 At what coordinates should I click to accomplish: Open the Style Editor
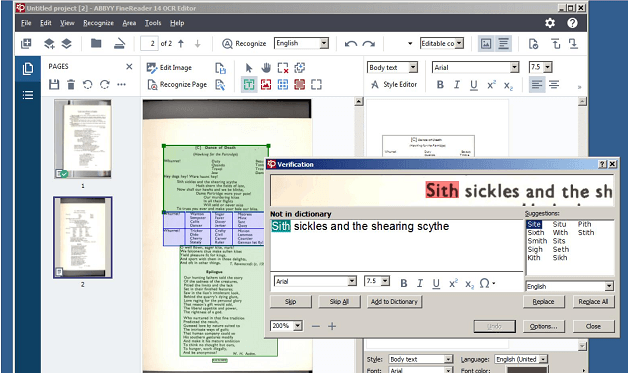(394, 85)
